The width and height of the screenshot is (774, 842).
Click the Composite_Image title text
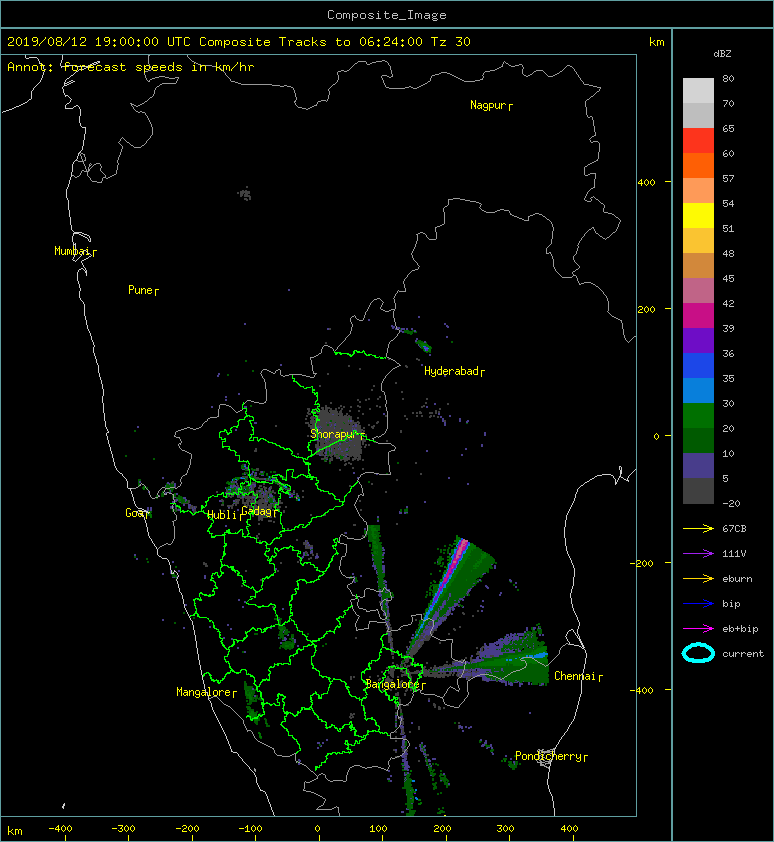387,15
